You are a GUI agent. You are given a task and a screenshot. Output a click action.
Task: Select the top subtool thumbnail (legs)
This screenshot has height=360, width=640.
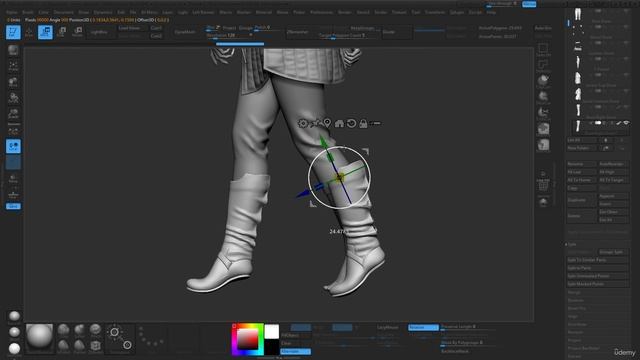click(x=578, y=15)
